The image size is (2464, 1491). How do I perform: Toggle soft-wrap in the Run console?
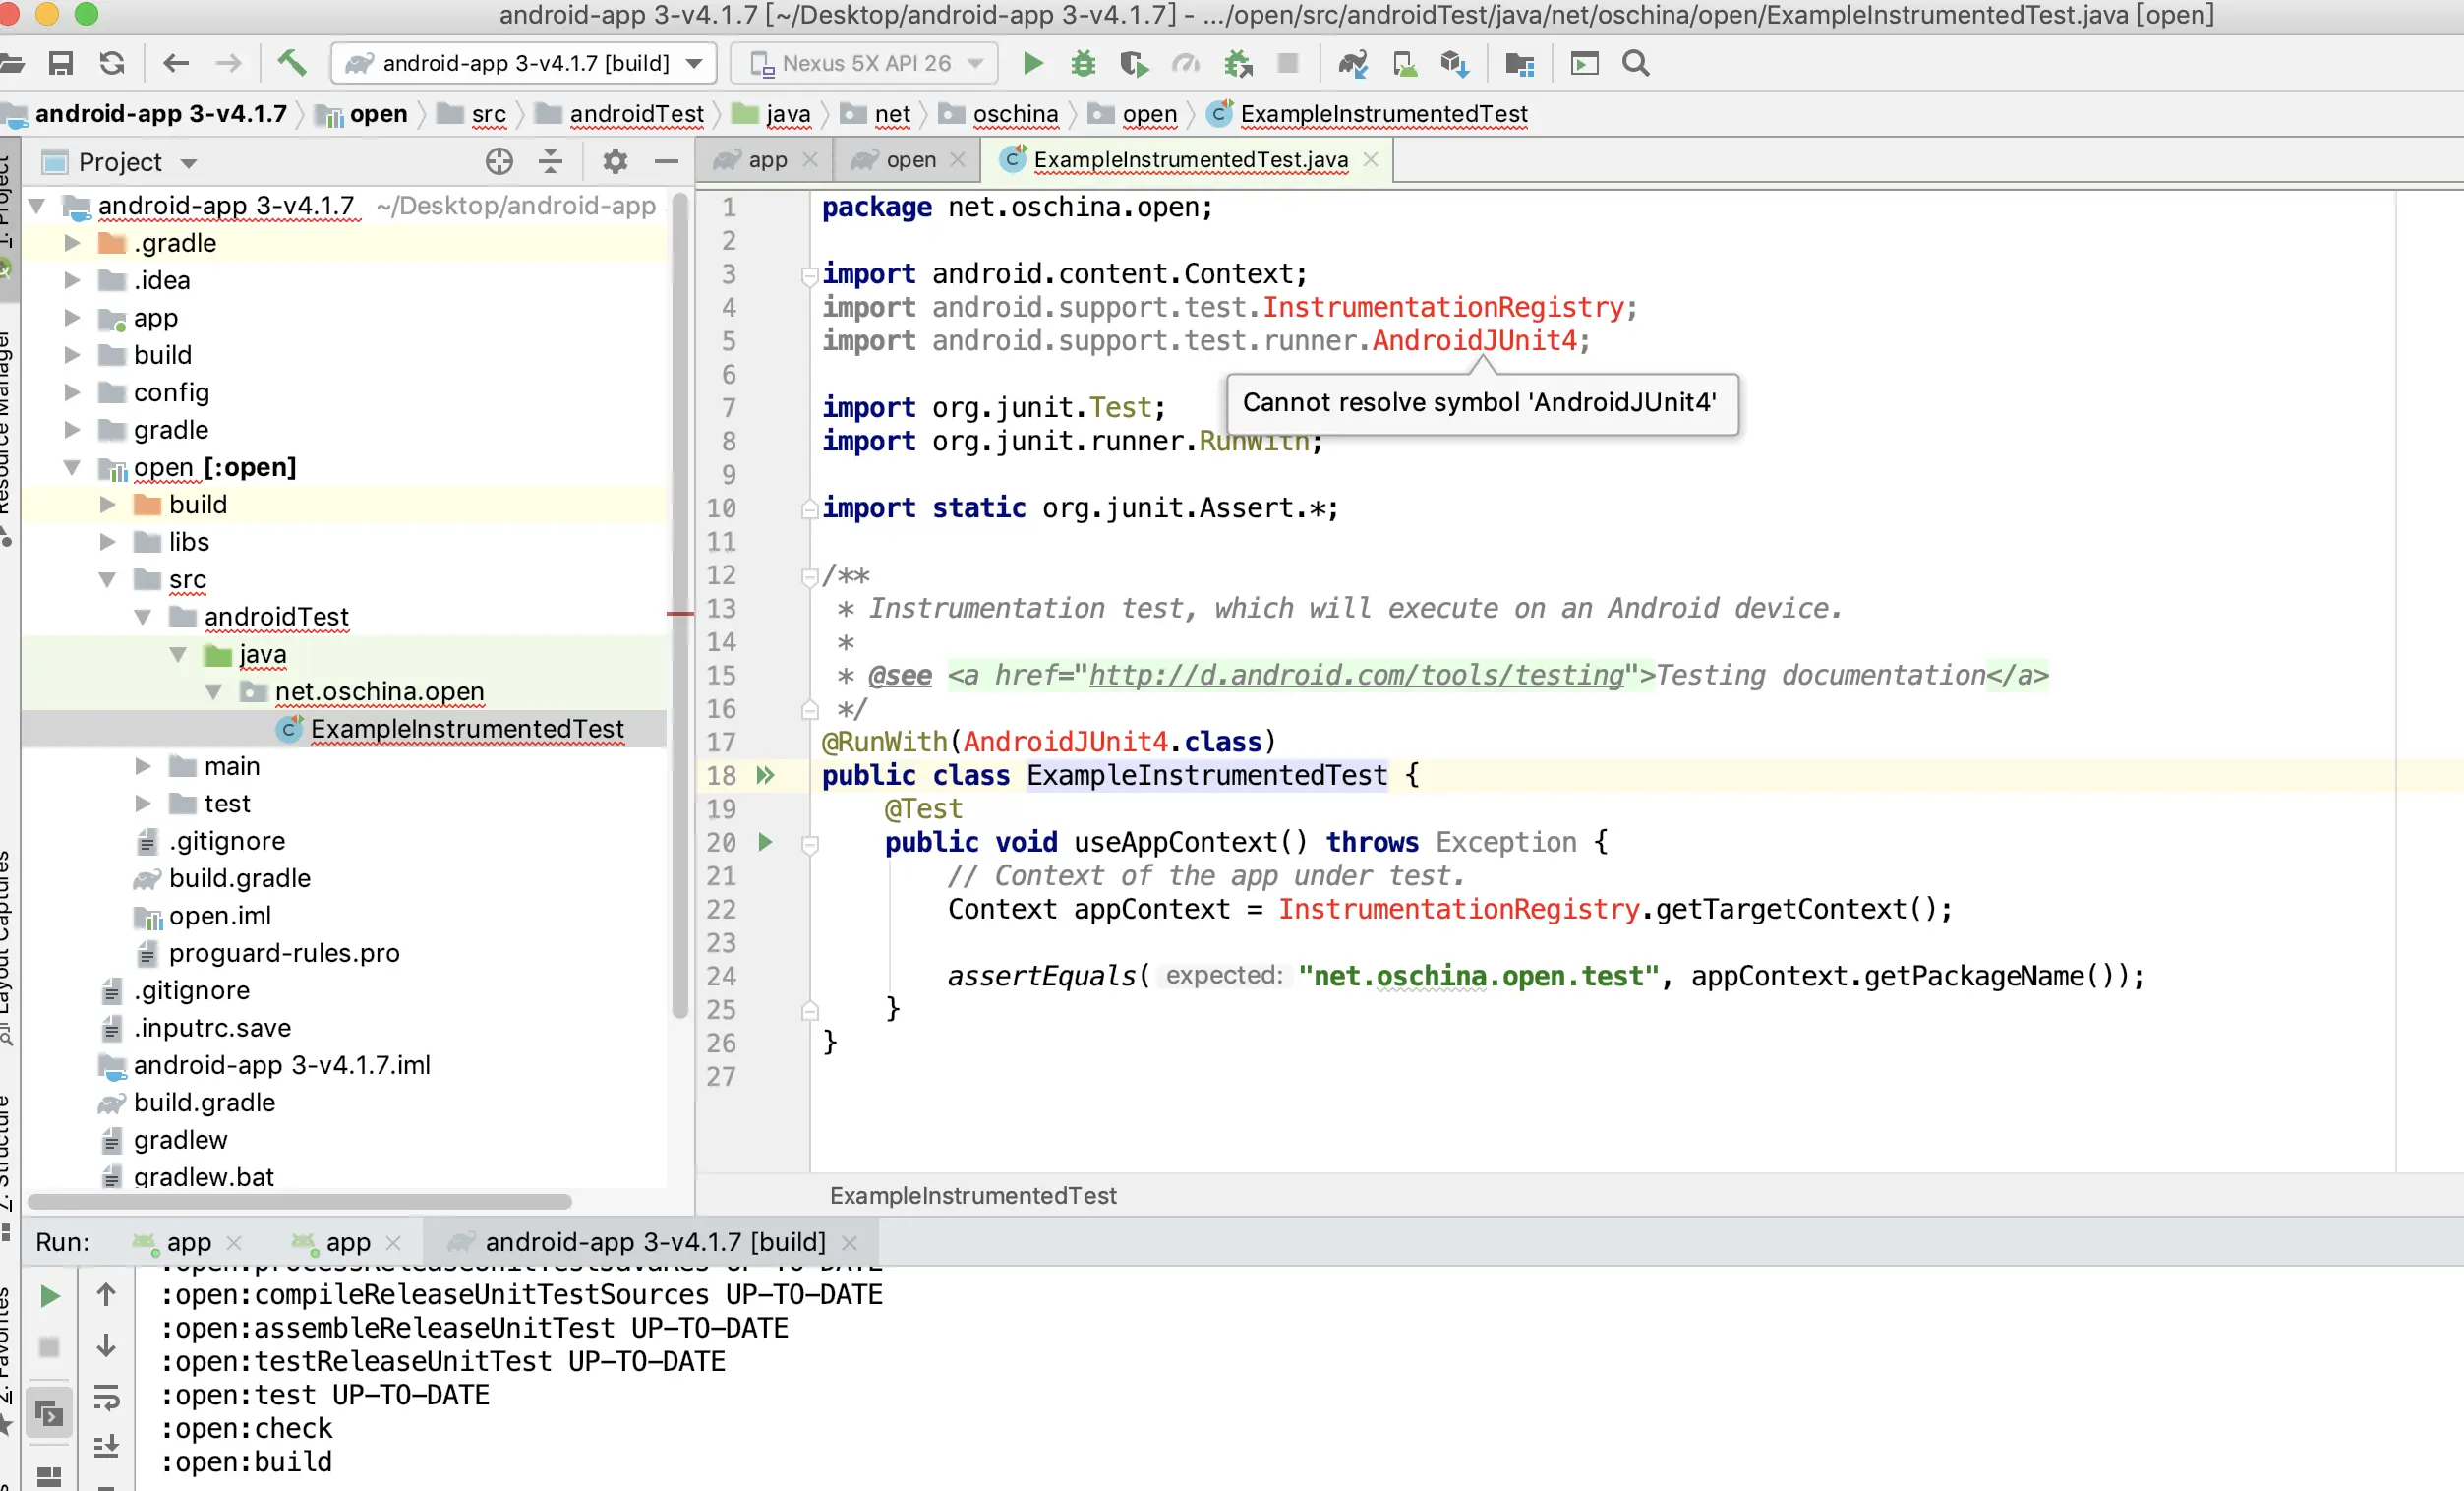tap(106, 1396)
